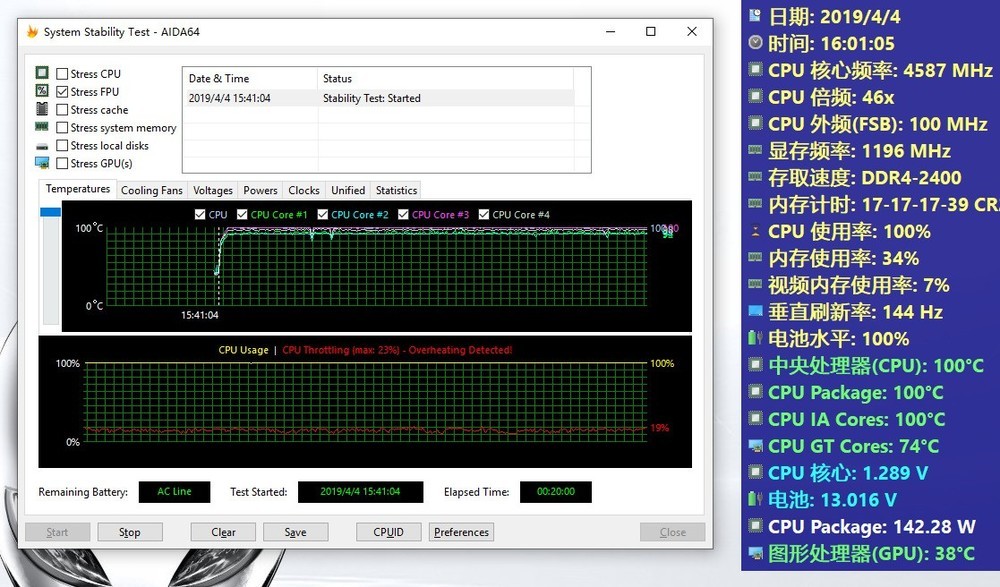Image resolution: width=1000 pixels, height=587 pixels.
Task: Click the monitor icon beside 垂直刷新率
Action: coord(755,311)
